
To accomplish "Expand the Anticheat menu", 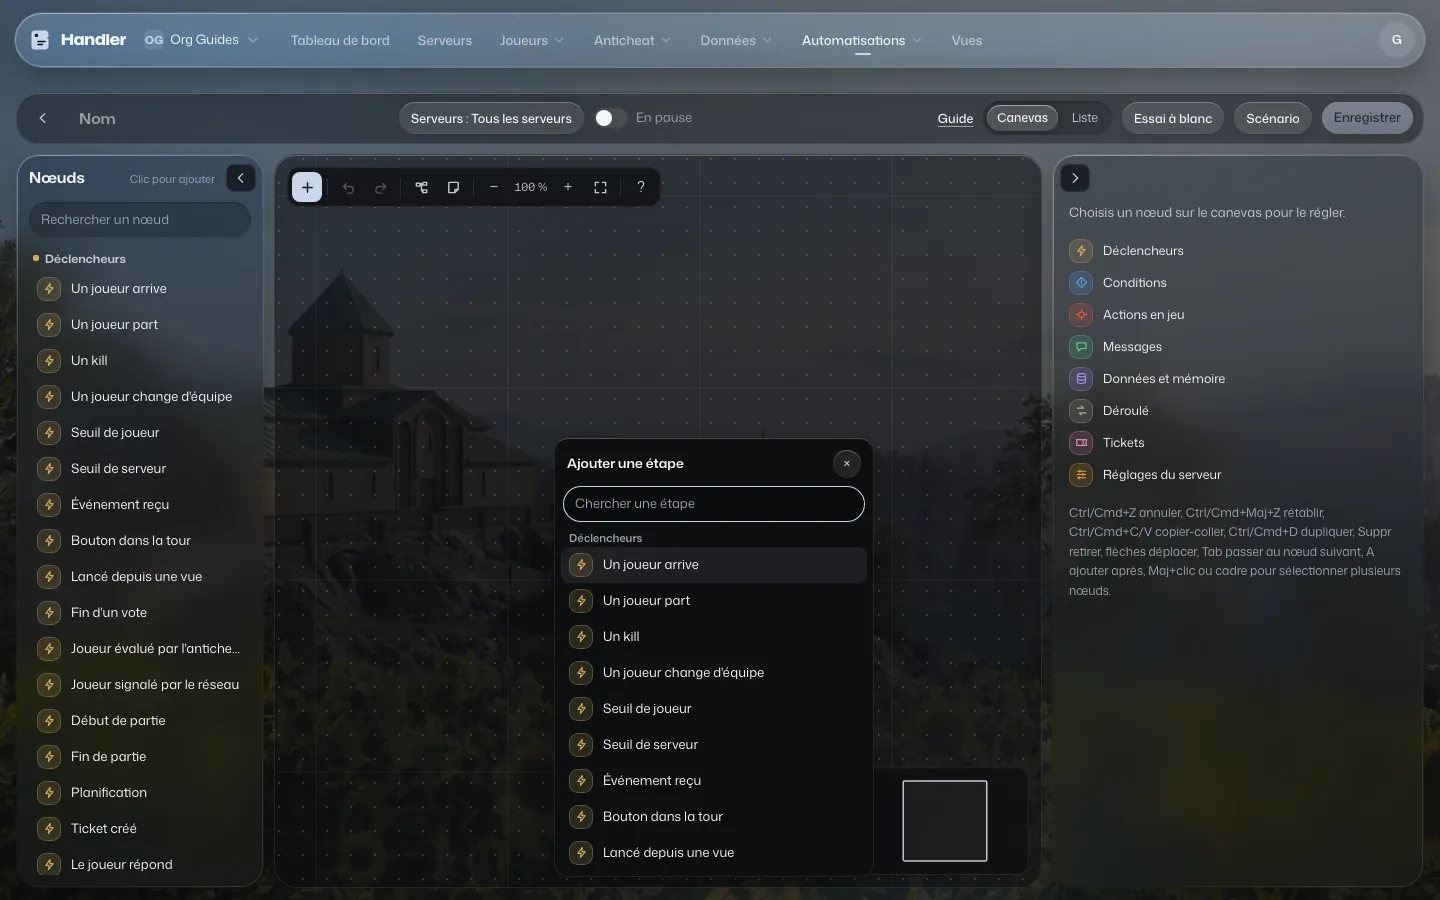I will [x=632, y=40].
